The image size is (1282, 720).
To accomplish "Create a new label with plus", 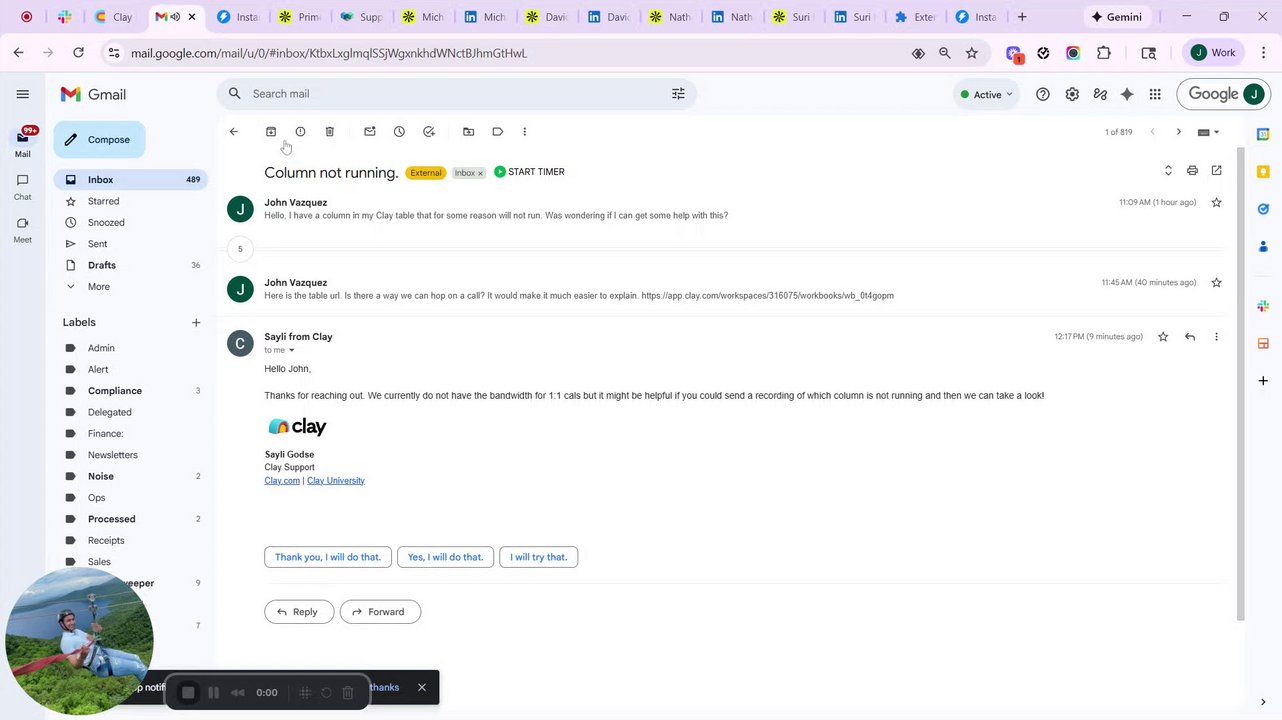I will point(196,323).
